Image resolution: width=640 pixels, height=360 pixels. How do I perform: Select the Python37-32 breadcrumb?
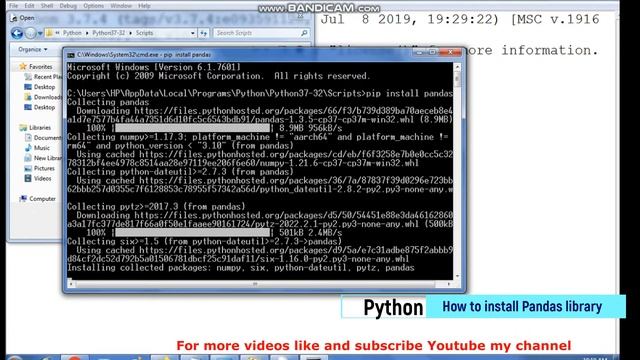(108, 33)
